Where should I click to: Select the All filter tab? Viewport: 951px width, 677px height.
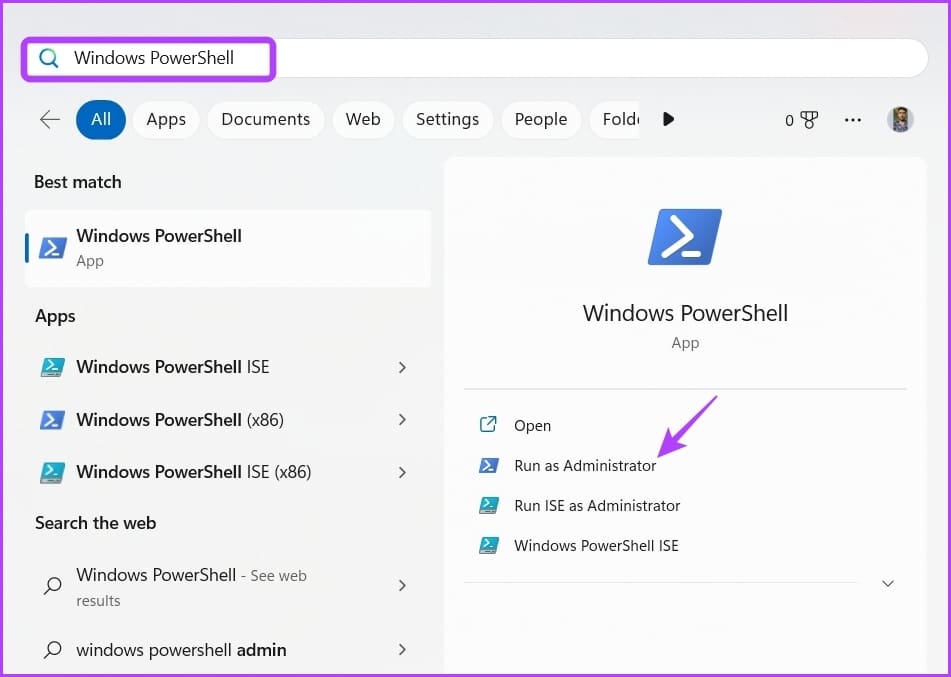coord(101,120)
